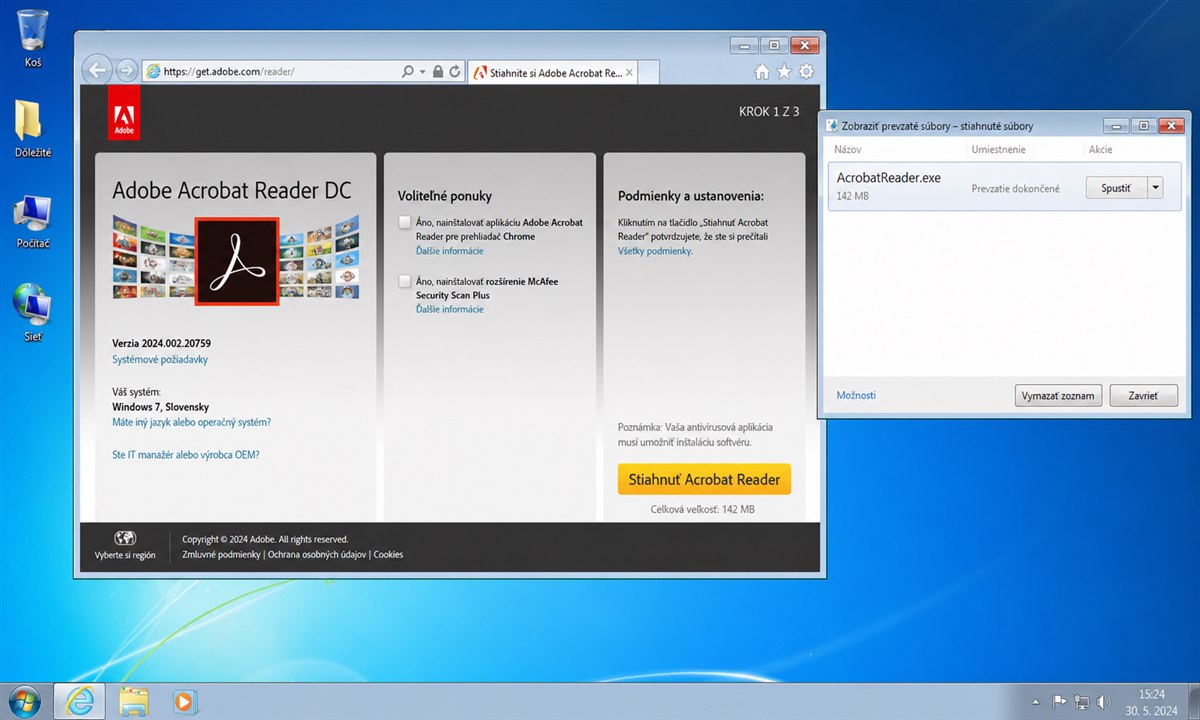Open Zmluvné podmienky footer link
The image size is (1200, 720).
(x=222, y=554)
